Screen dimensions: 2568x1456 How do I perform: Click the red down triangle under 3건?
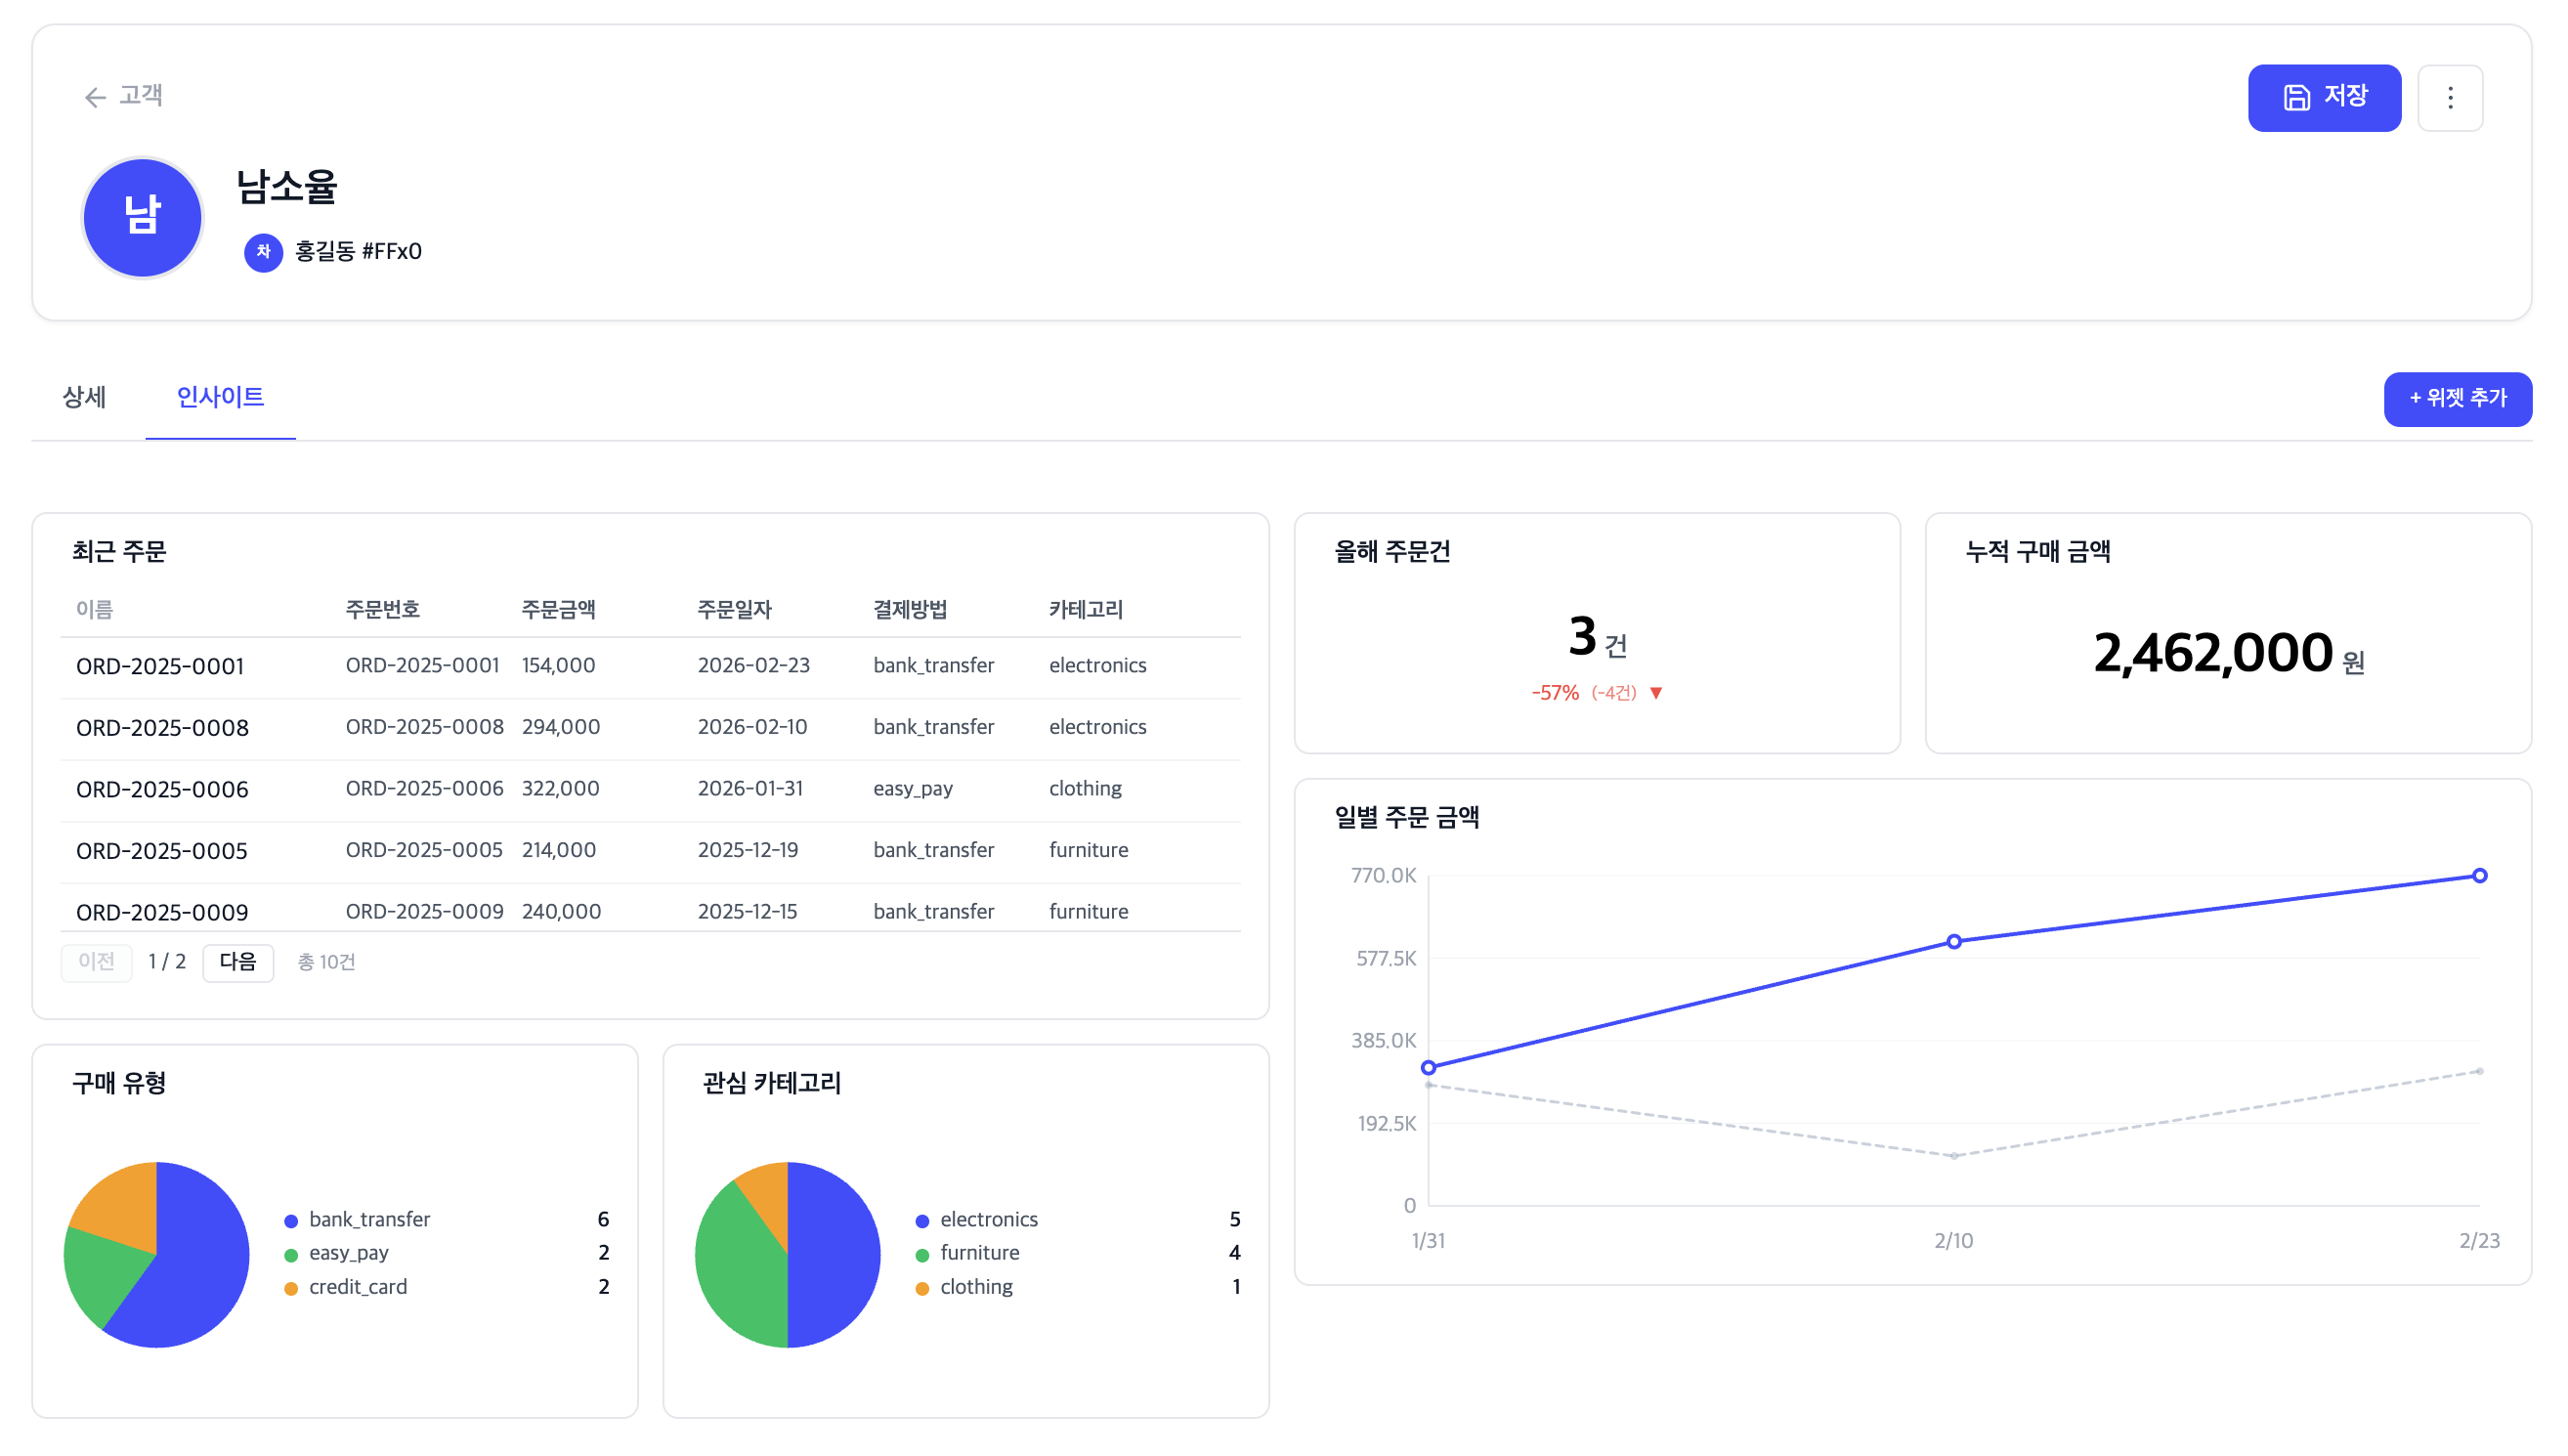1656,693
